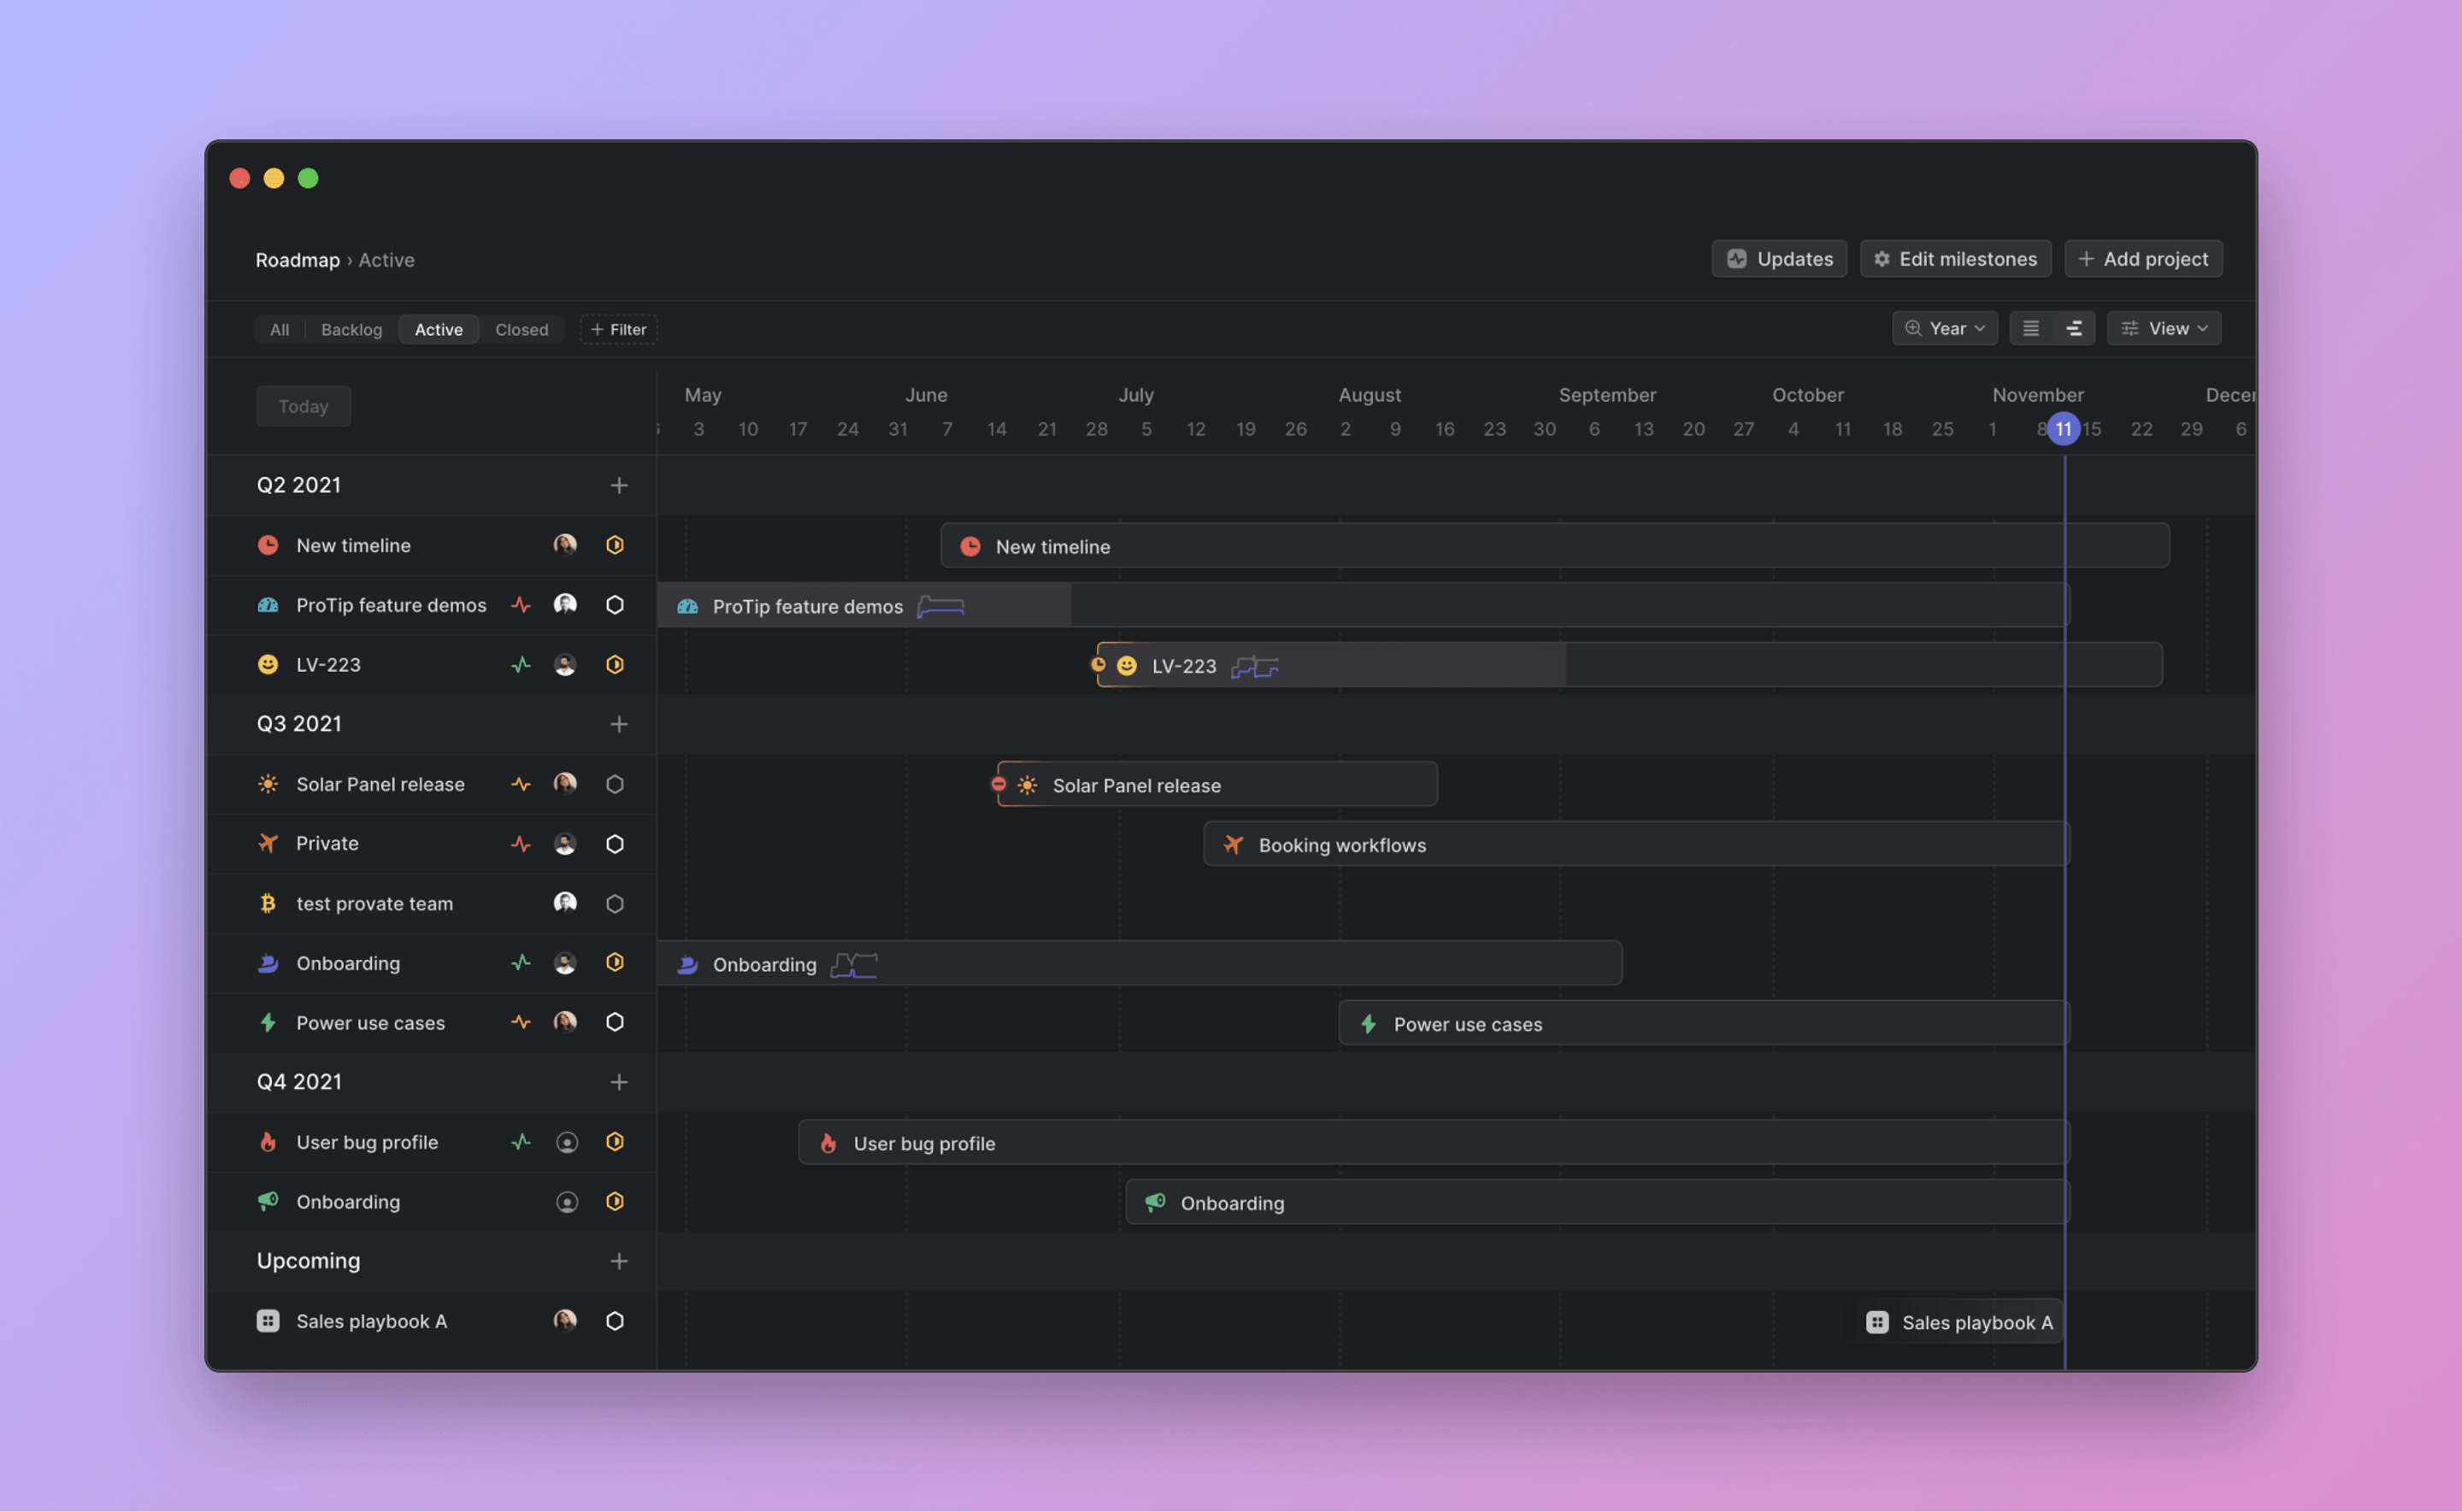Image resolution: width=2462 pixels, height=1512 pixels.
Task: Click the Add project button
Action: (2143, 258)
